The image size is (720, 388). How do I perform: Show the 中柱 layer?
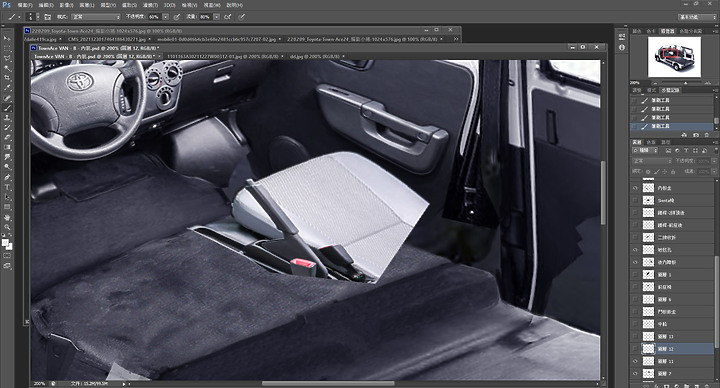pyautogui.click(x=635, y=324)
